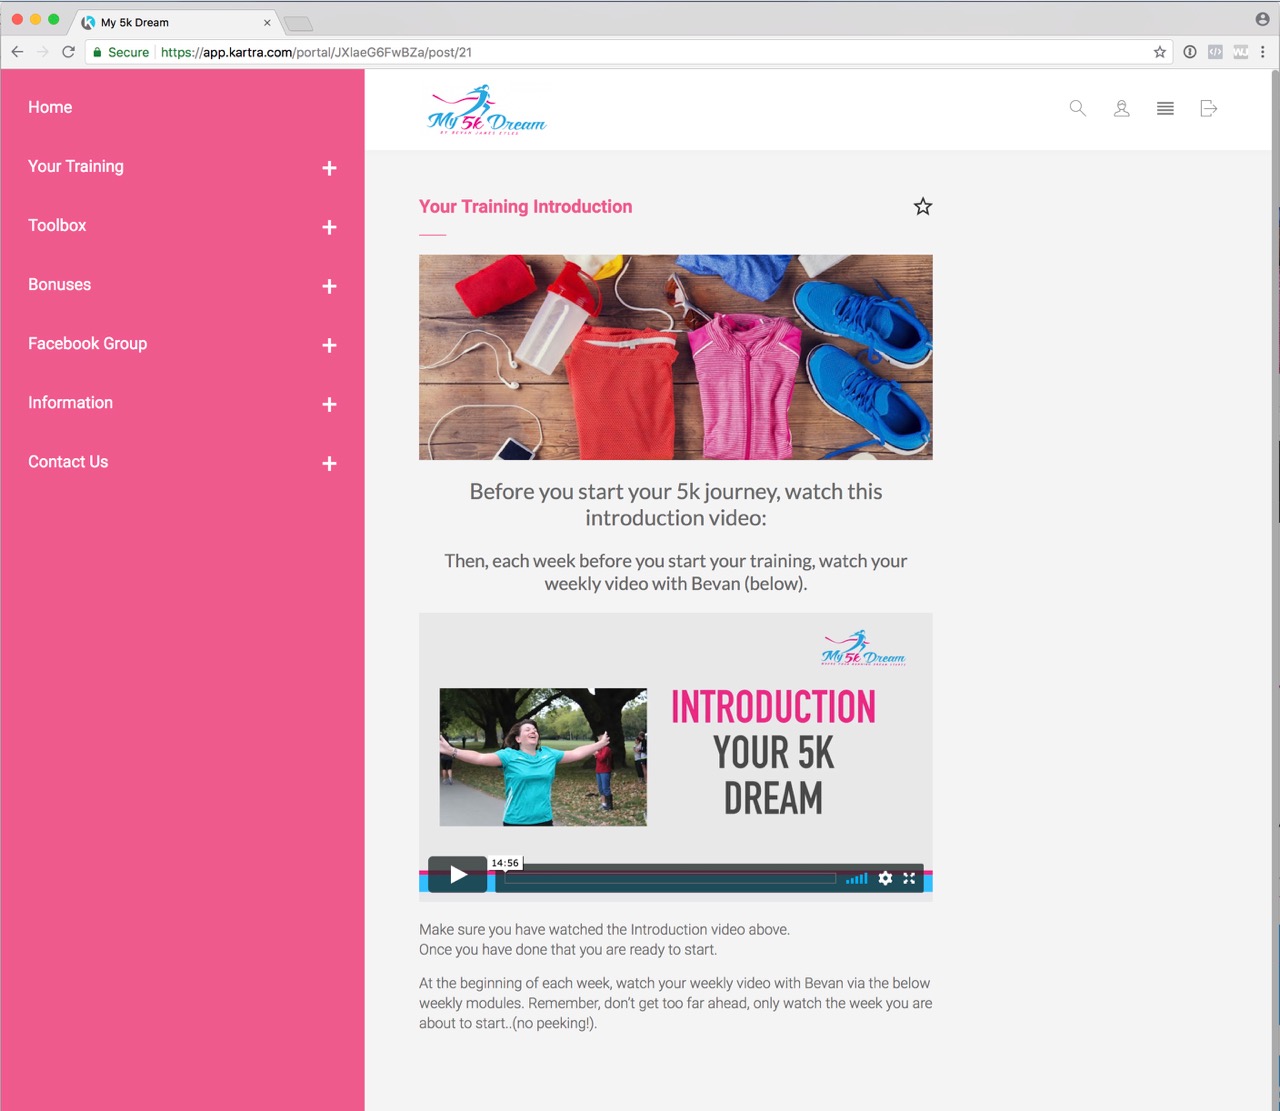Viewport: 1280px width, 1111px height.
Task: Enter fullscreen on the video player
Action: click(x=909, y=878)
